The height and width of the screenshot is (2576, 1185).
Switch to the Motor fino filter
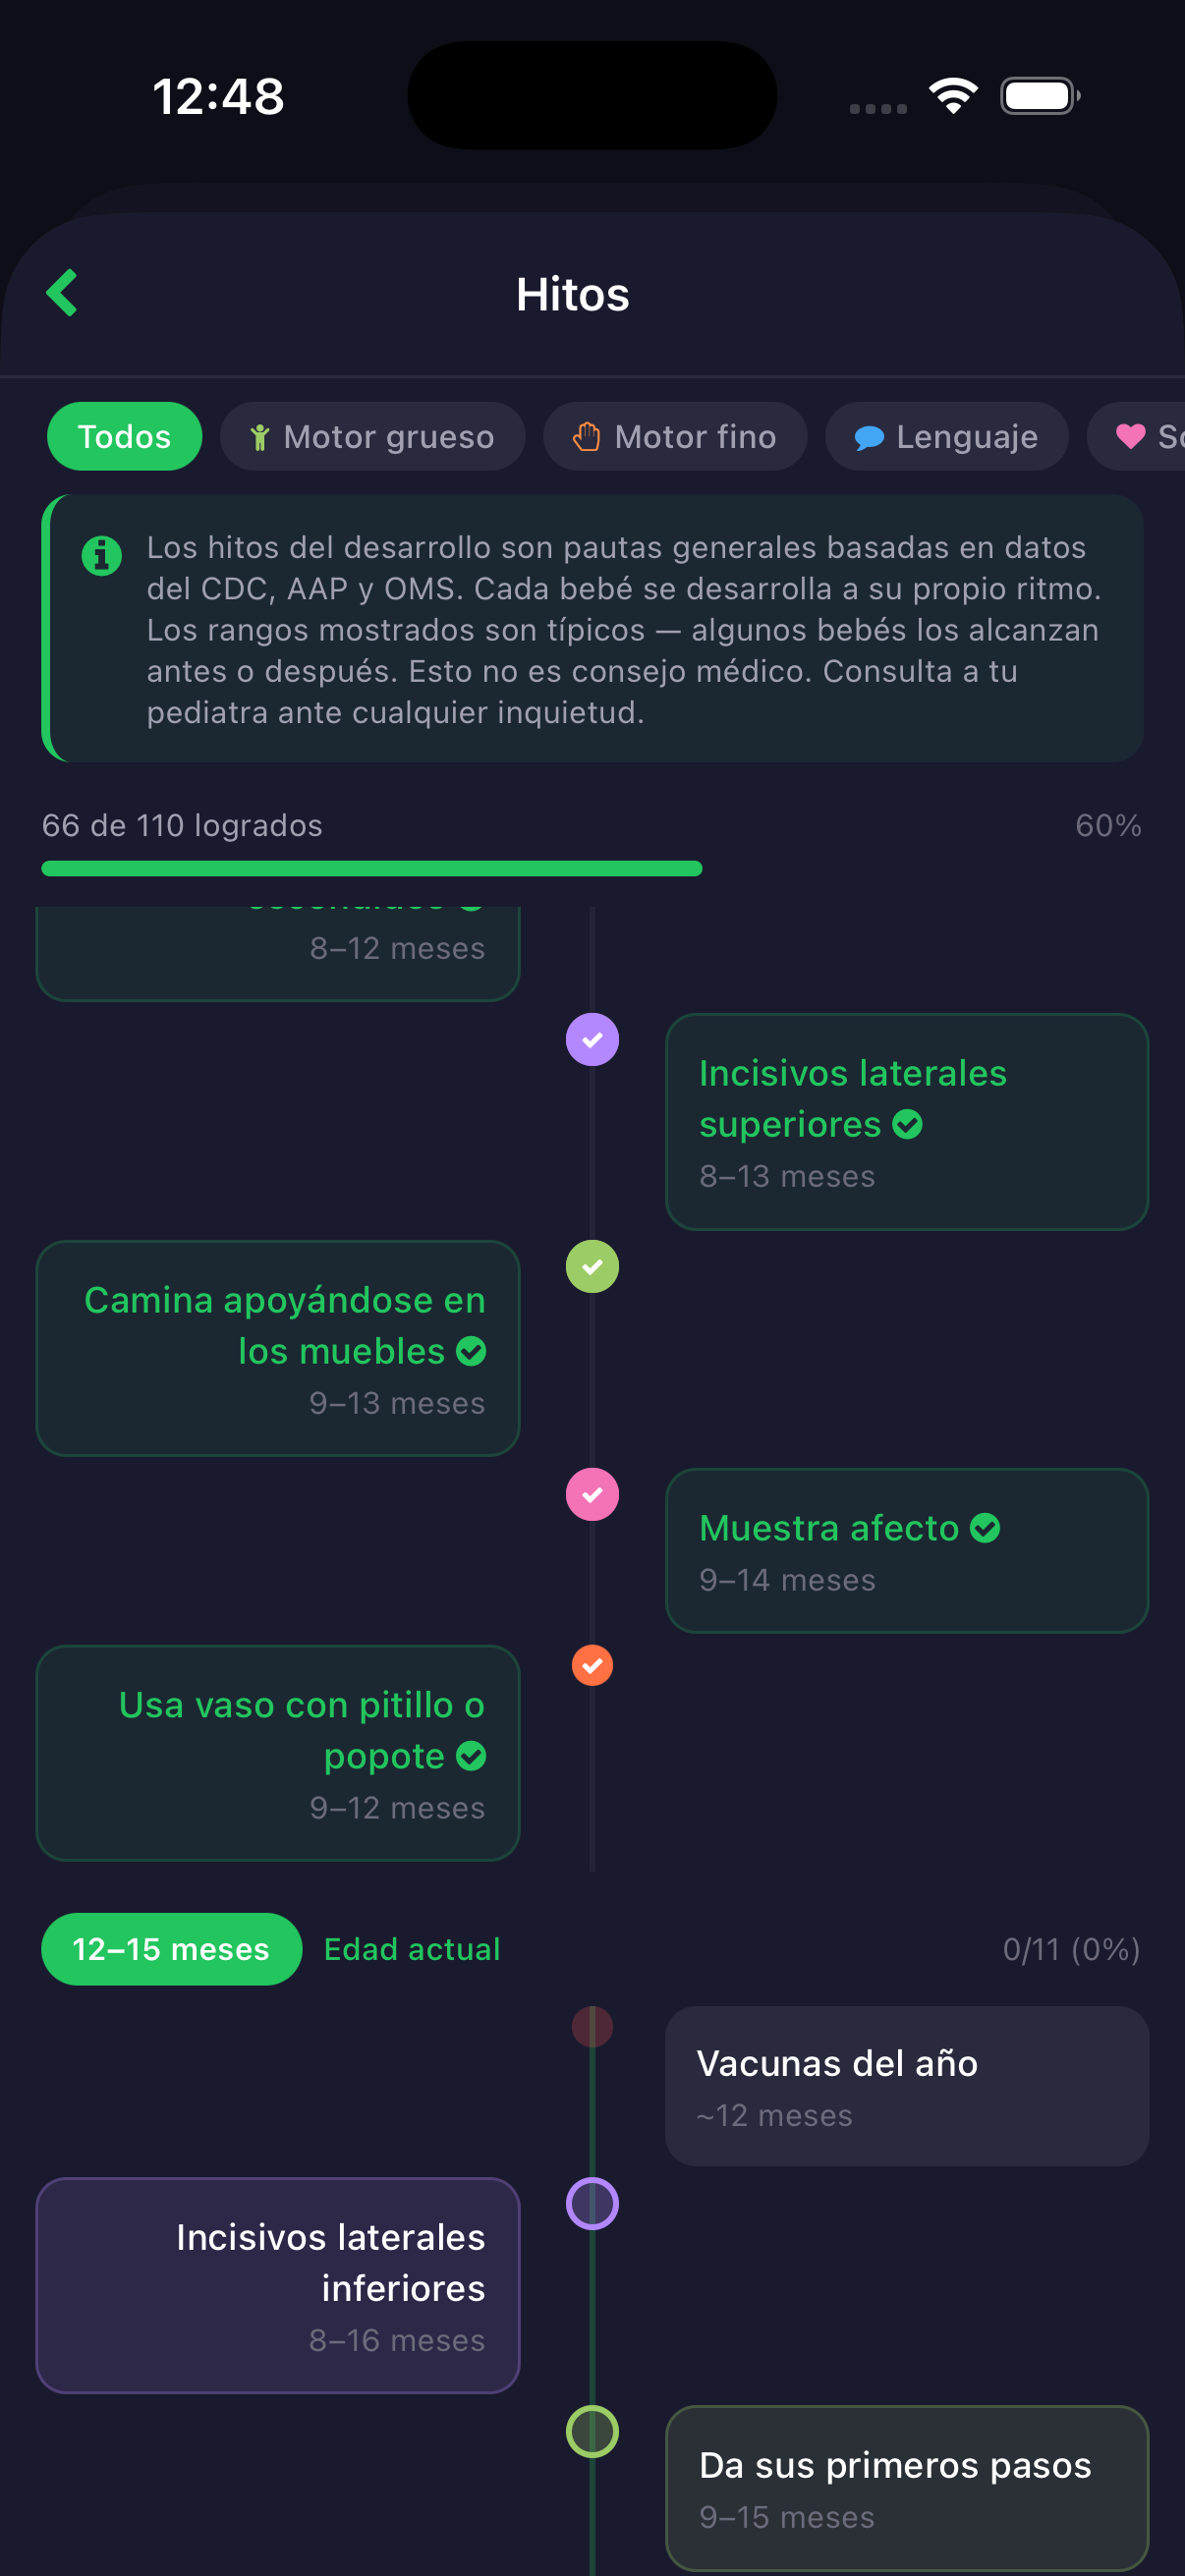(x=675, y=437)
